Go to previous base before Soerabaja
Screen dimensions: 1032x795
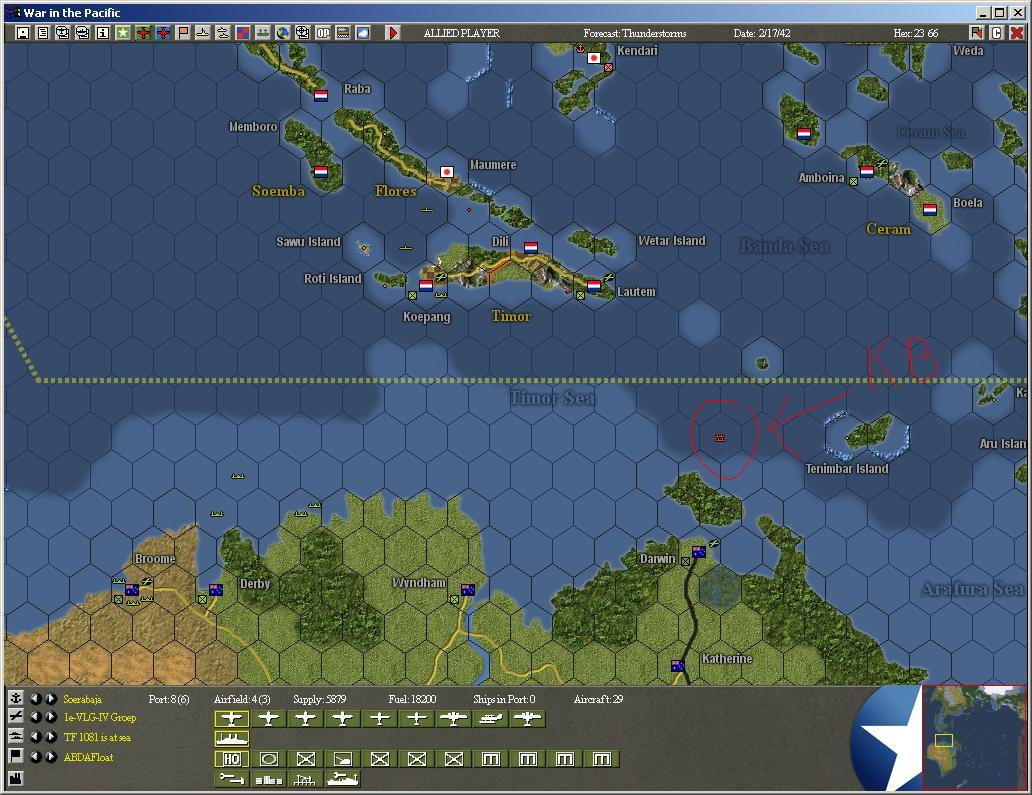click(36, 698)
